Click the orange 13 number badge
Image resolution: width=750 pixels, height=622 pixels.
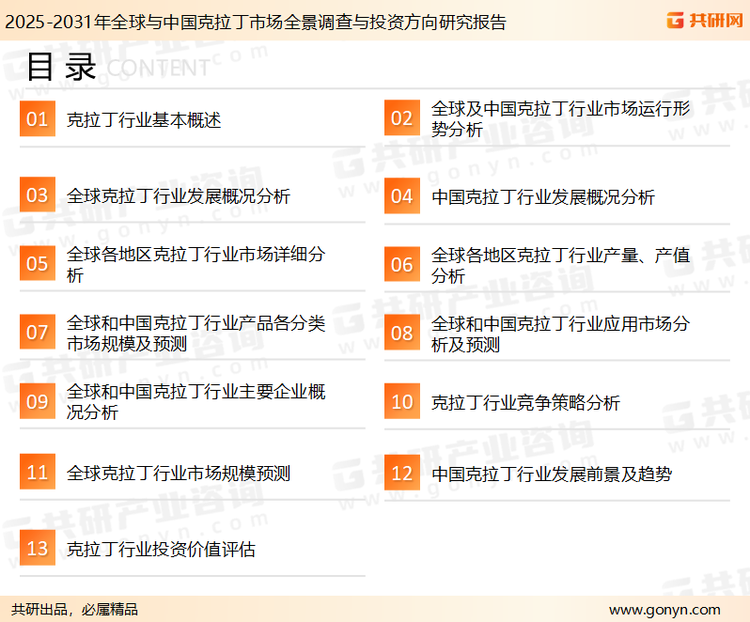[x=37, y=548]
